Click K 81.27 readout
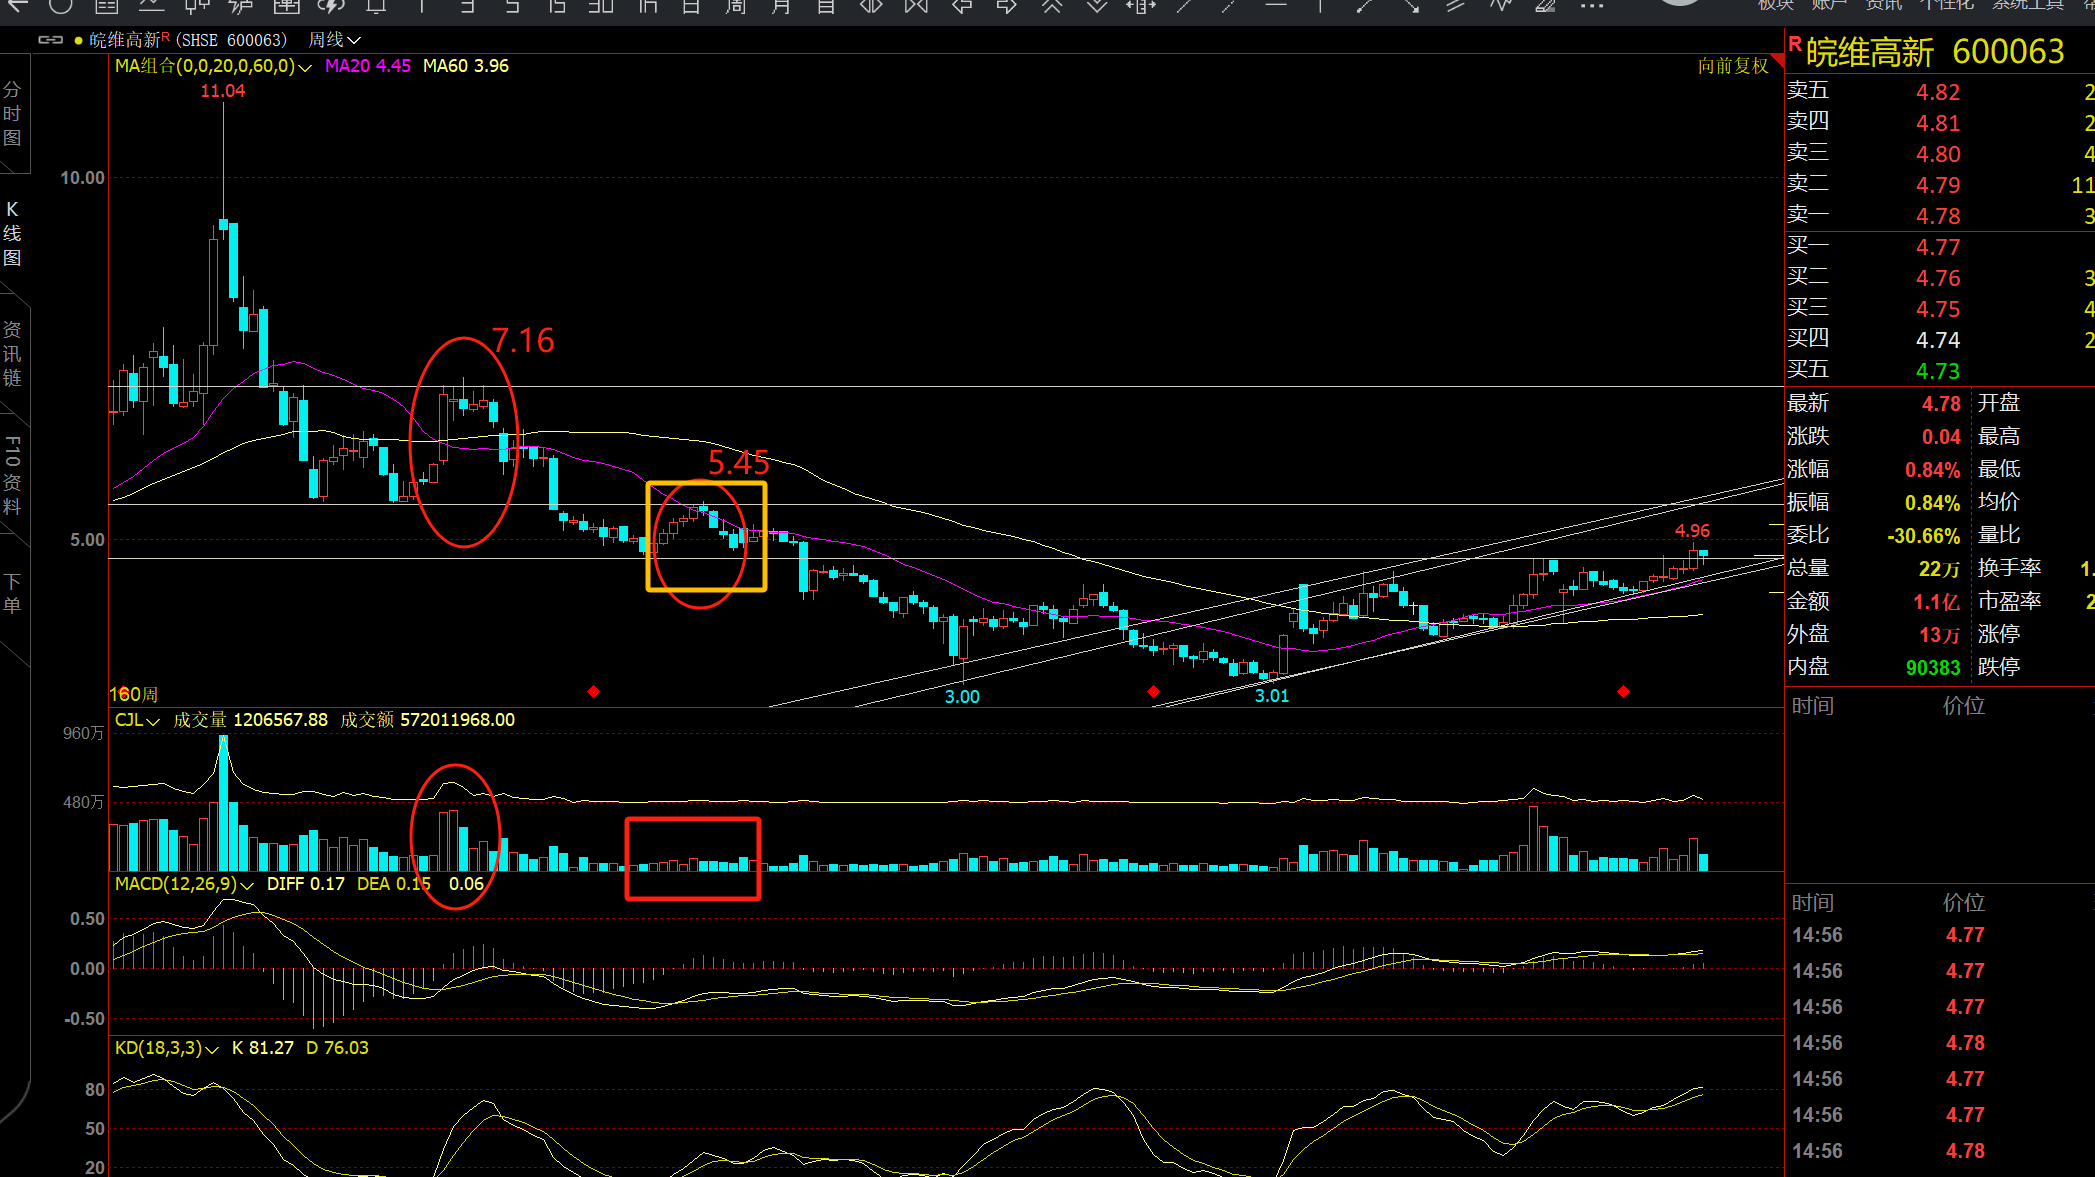Viewport: 2095px width, 1177px height. point(262,1048)
